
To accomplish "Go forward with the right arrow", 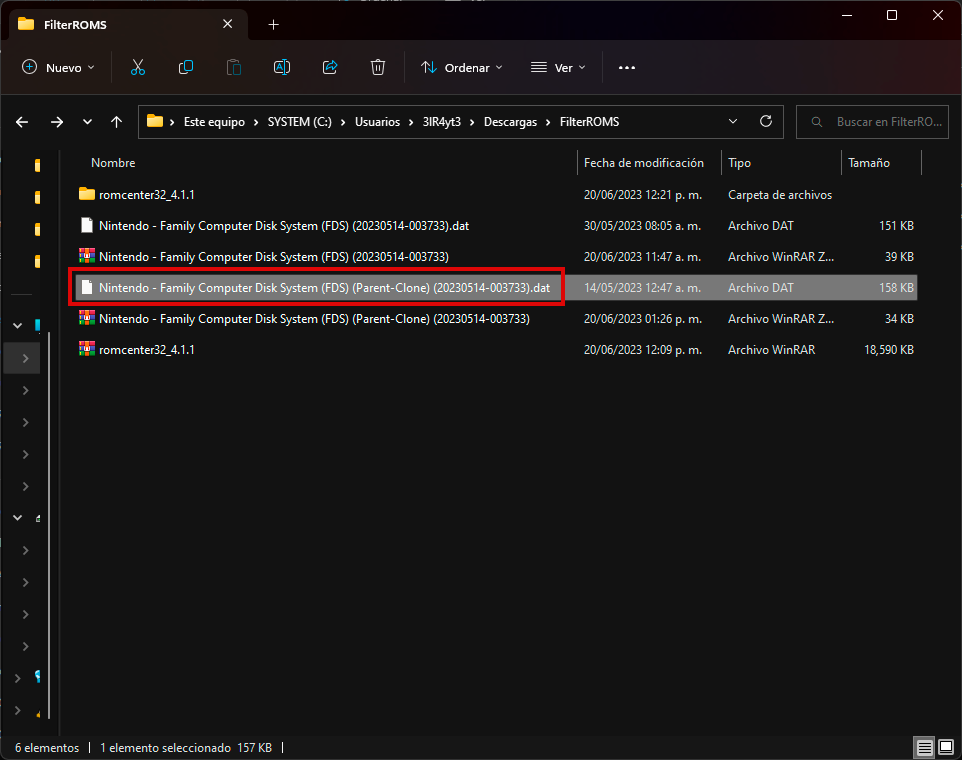I will pos(57,122).
